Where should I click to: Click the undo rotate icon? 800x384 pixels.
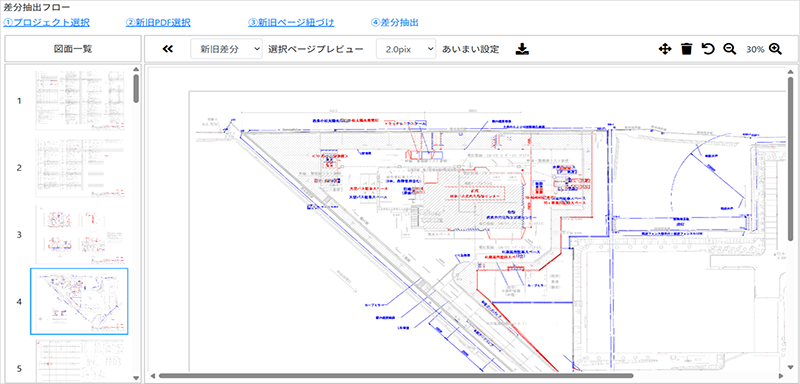(708, 49)
